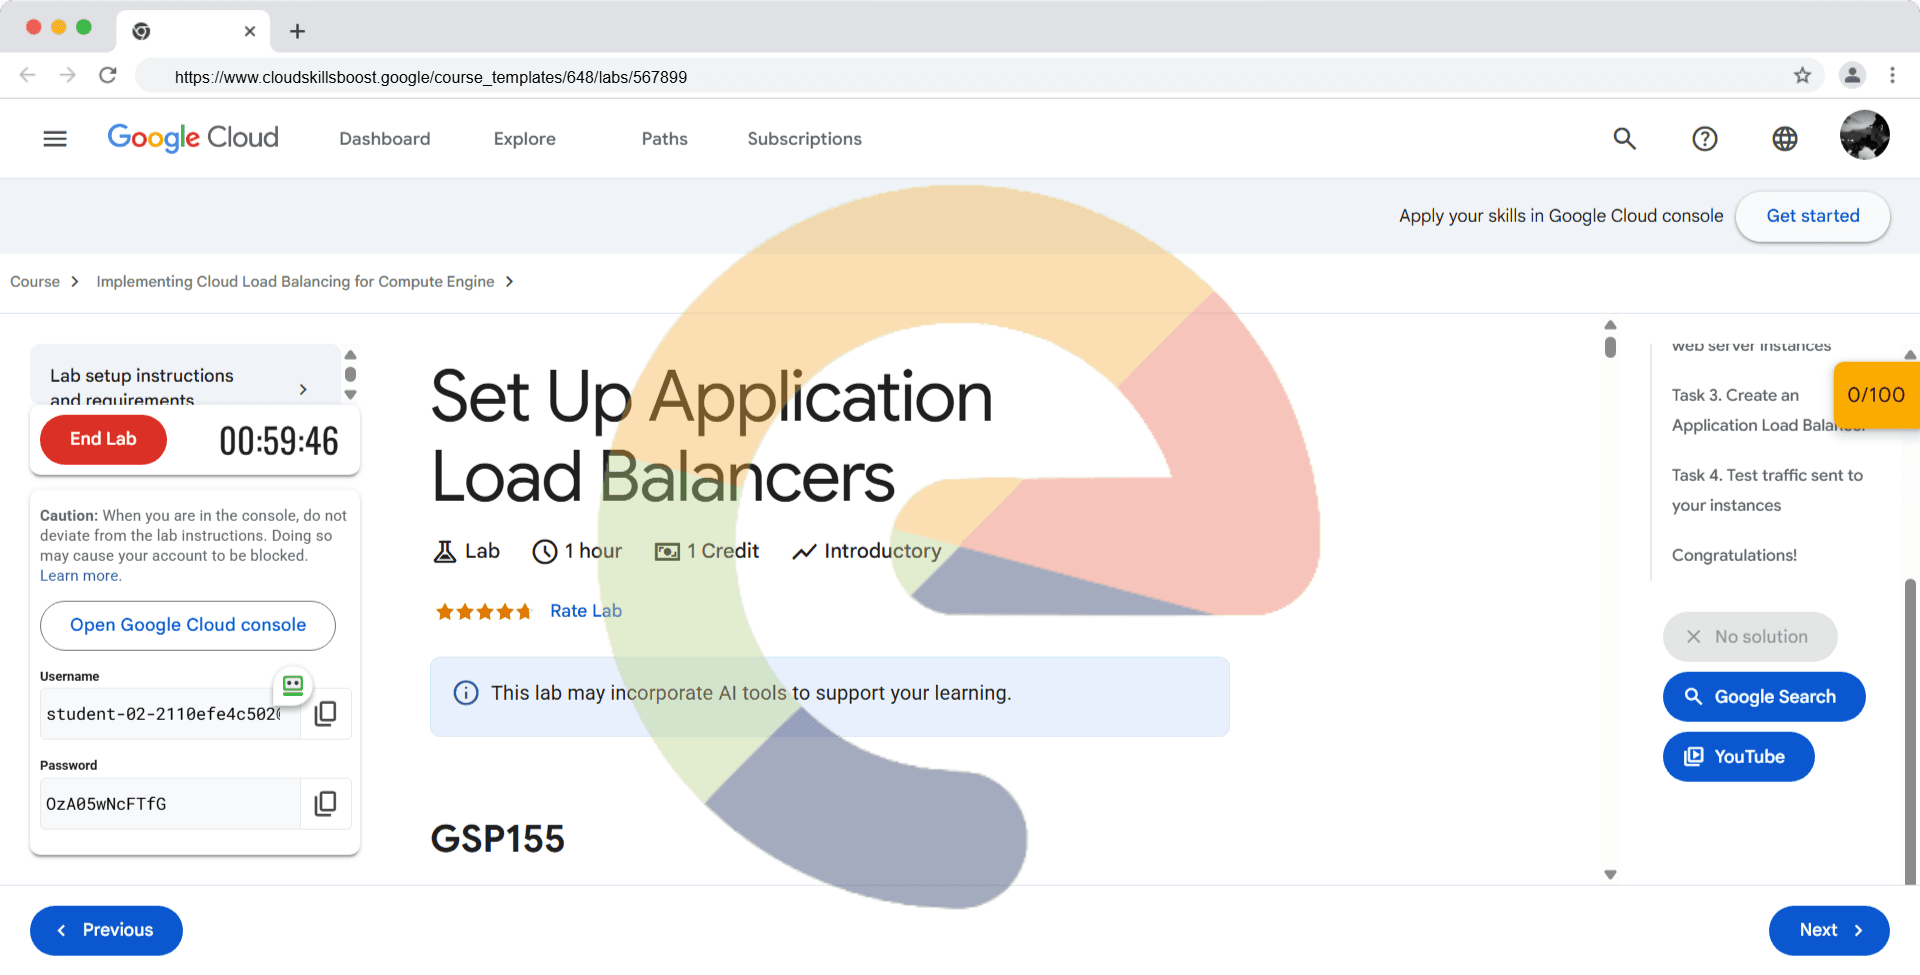Click the info icon in AI notice

pyautogui.click(x=466, y=693)
